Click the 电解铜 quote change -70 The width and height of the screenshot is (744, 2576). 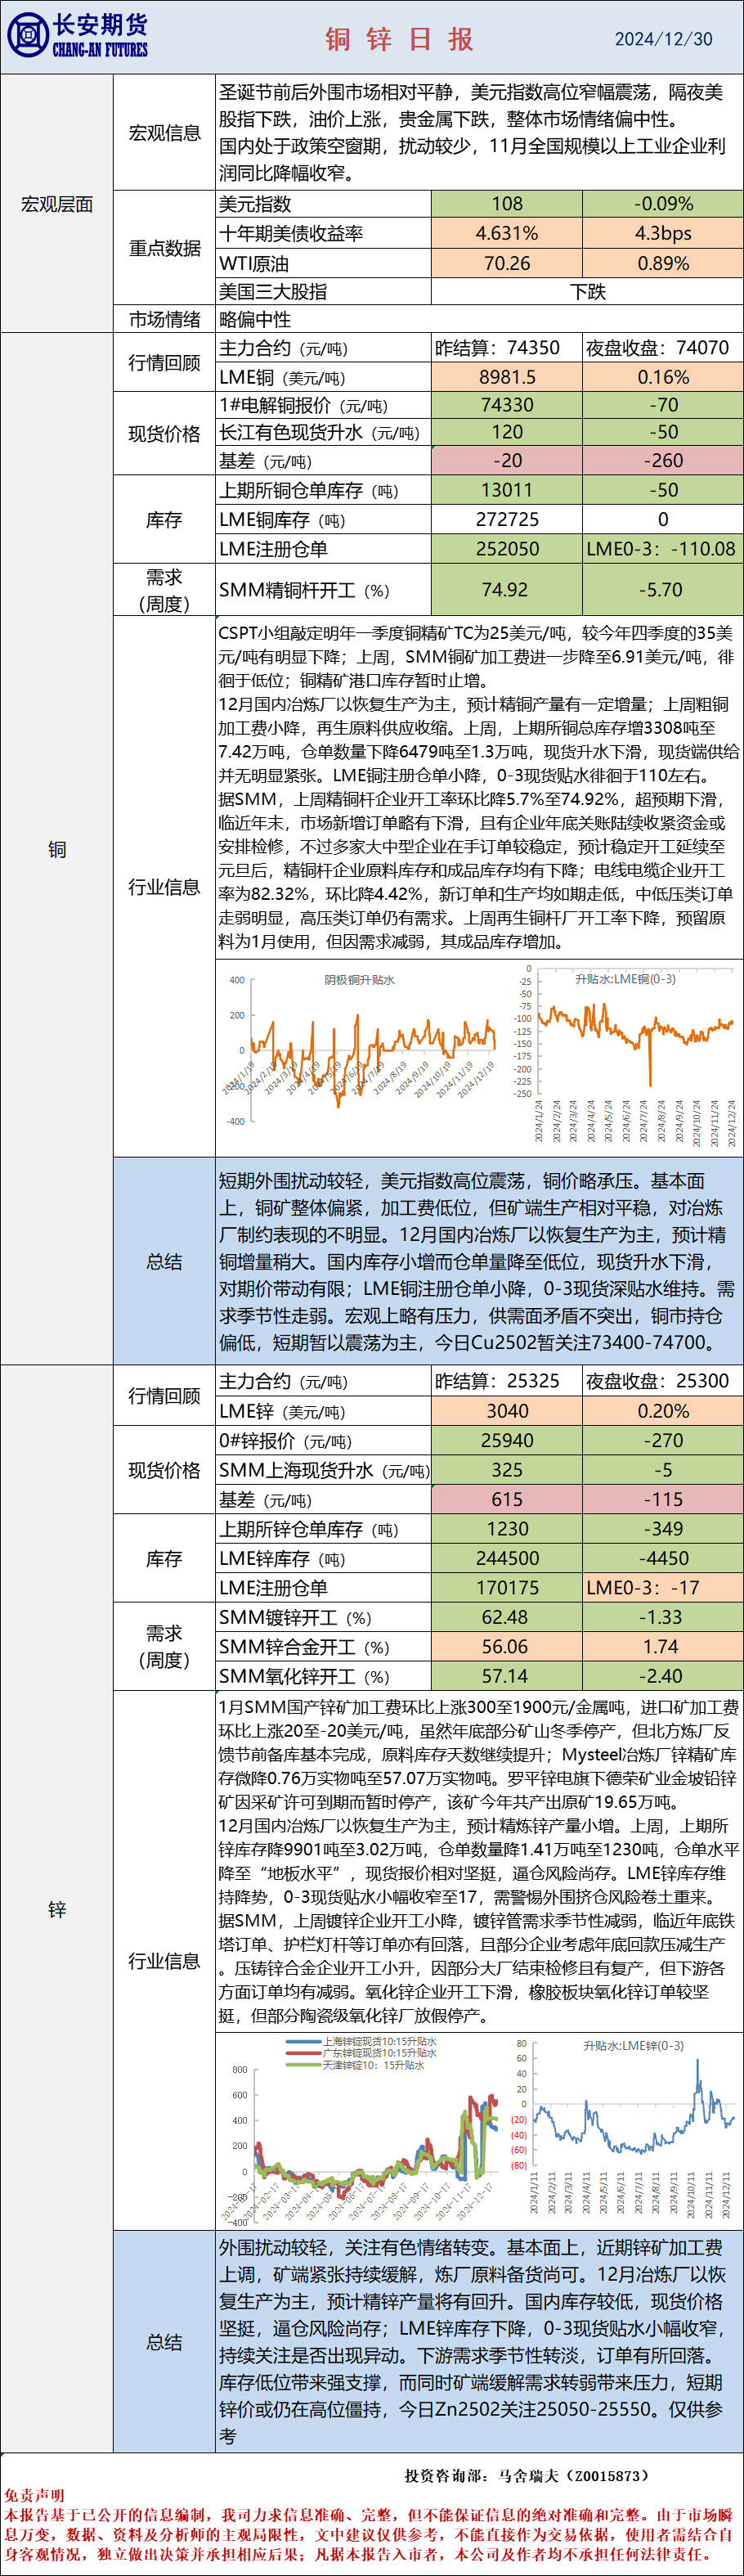663,405
